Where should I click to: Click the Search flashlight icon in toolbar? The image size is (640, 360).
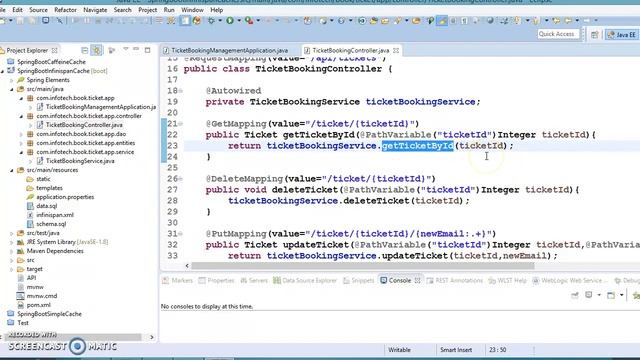pos(397,20)
